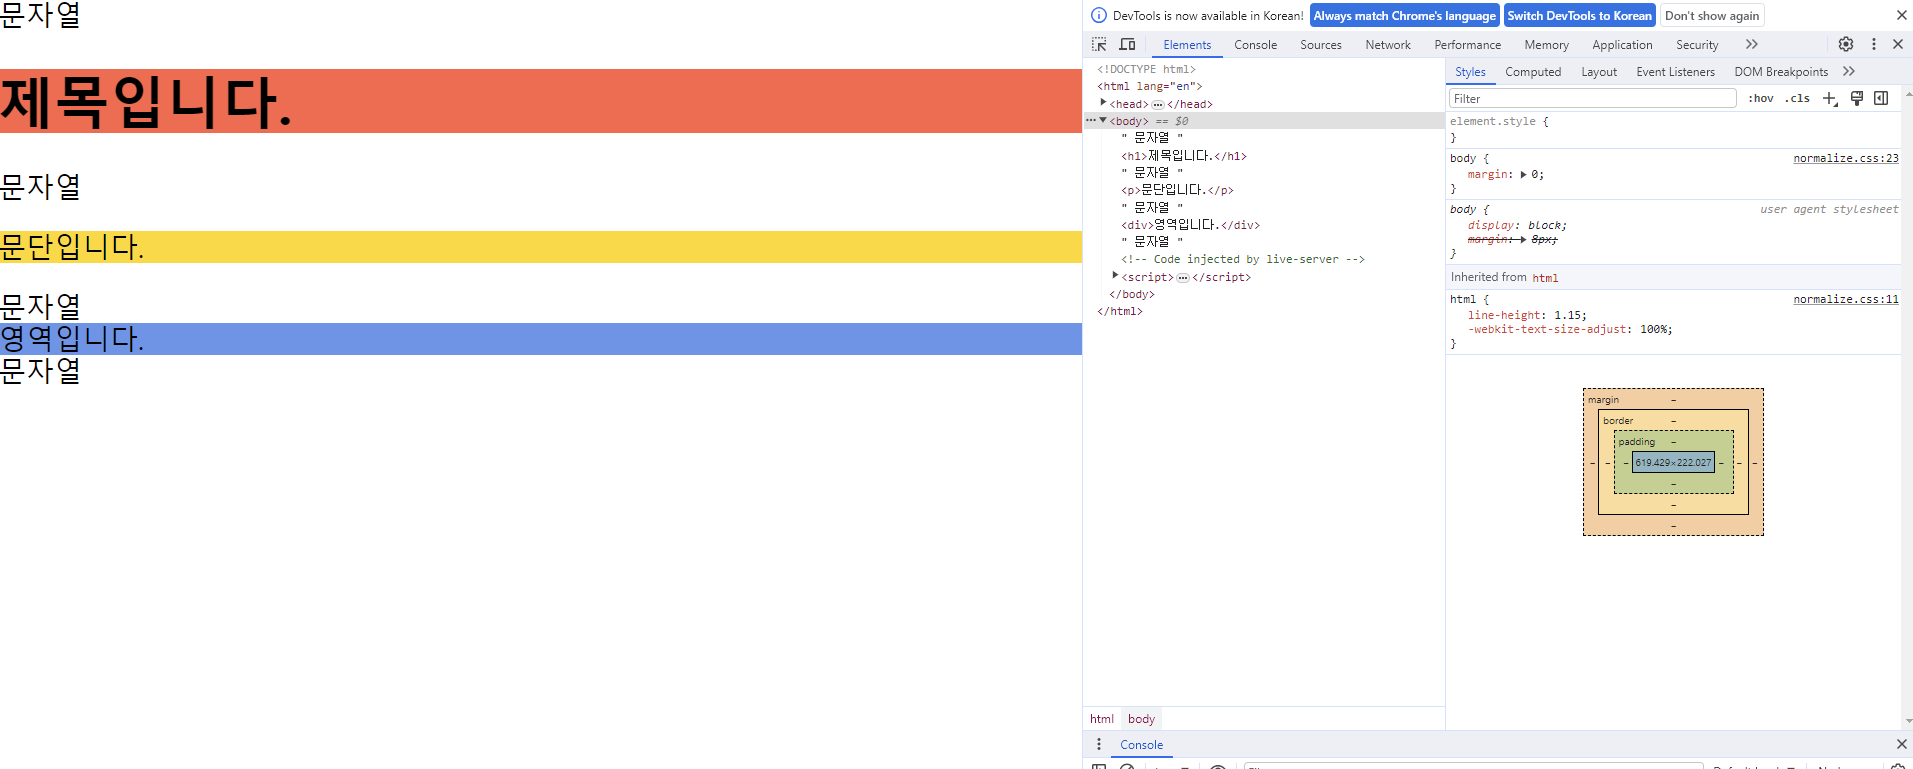The image size is (1913, 769).
Task: Open normalize.css:23 source link
Action: pos(1846,158)
